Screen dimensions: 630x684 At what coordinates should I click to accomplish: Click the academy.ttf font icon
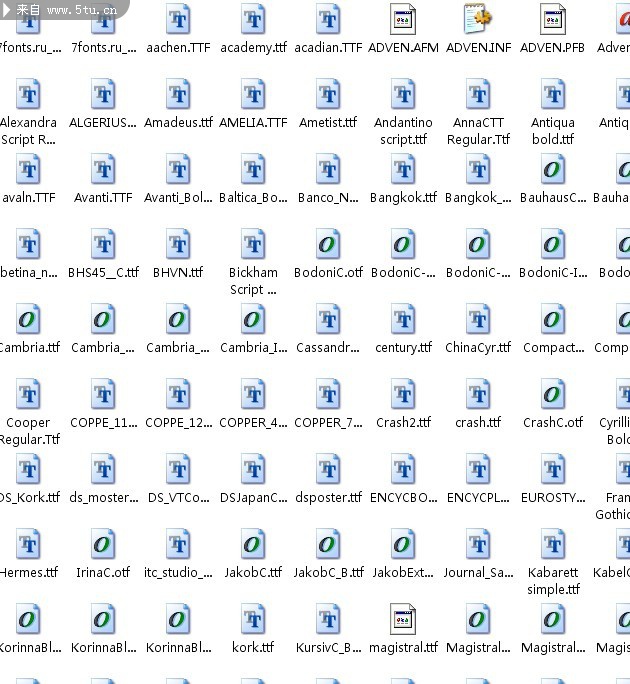click(253, 20)
